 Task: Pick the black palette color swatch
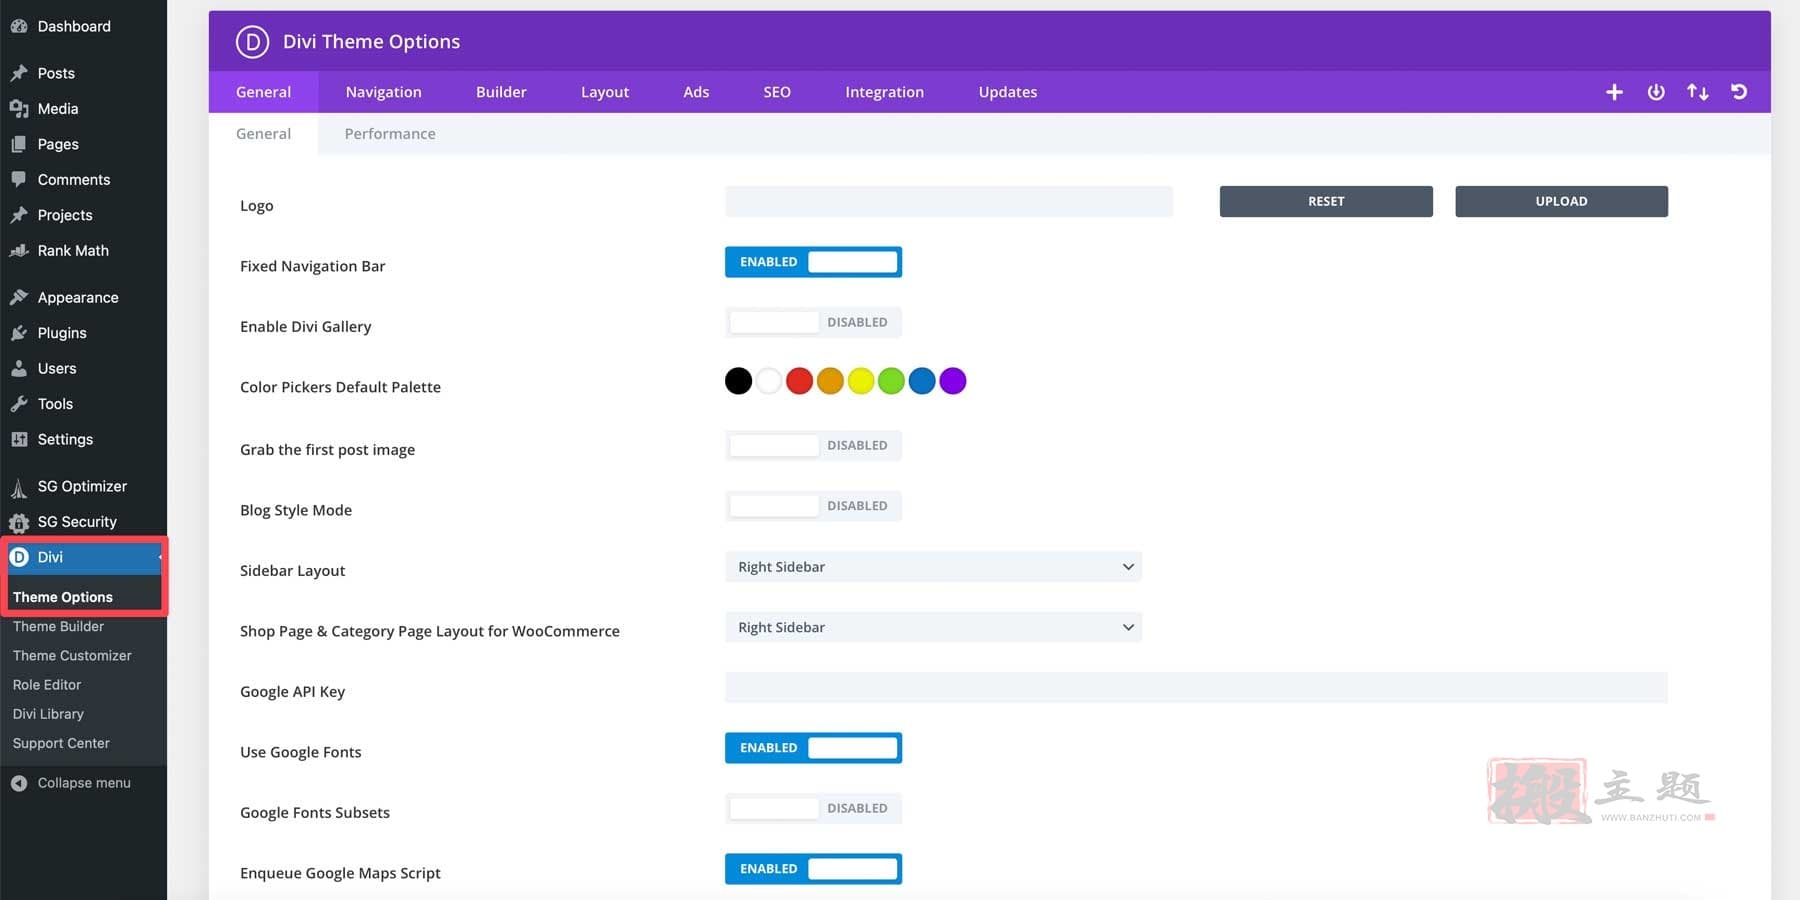(x=738, y=381)
